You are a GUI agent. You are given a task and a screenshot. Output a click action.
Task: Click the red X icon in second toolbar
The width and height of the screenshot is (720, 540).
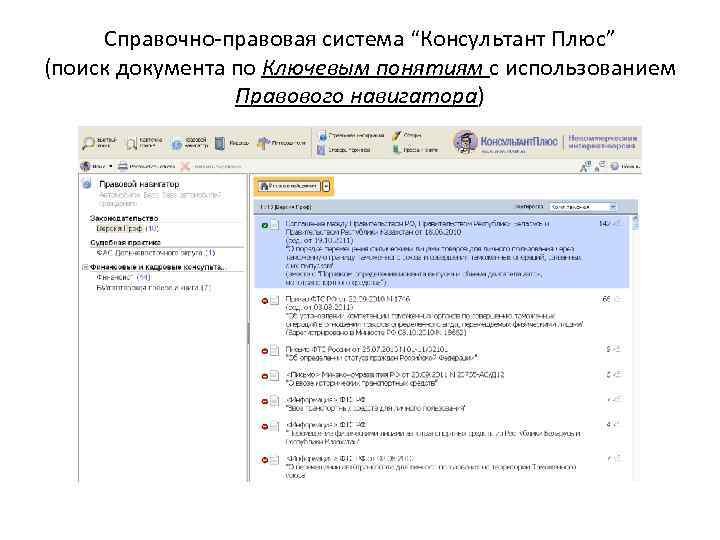coord(185,166)
